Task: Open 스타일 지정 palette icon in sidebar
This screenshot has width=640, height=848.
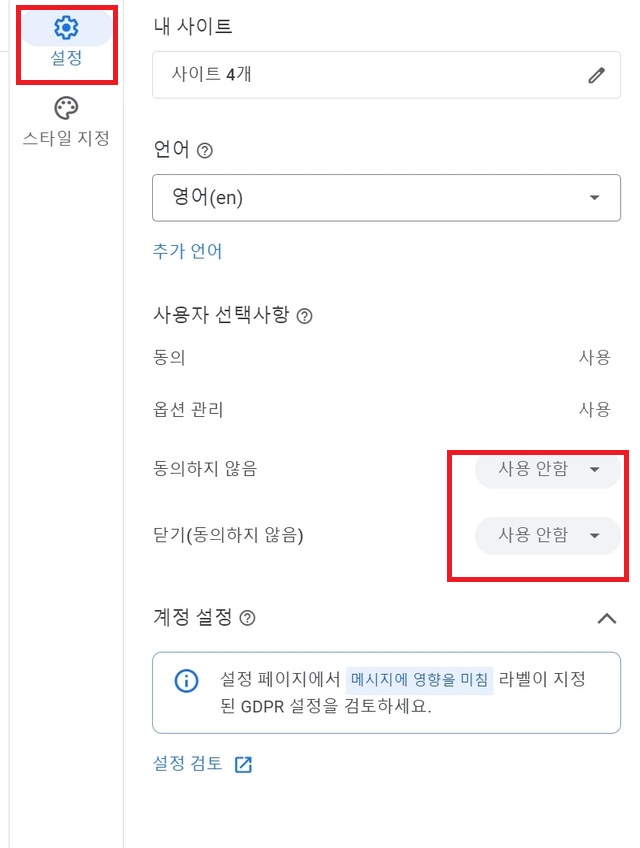Action: 64,108
